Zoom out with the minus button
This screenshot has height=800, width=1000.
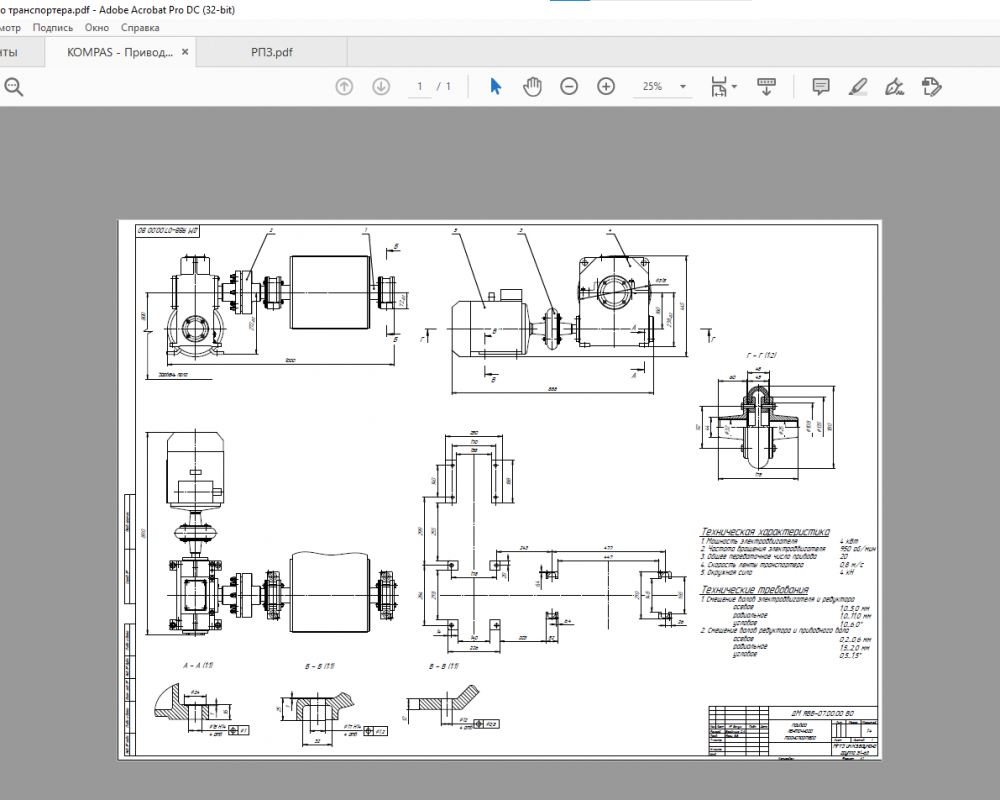569,87
